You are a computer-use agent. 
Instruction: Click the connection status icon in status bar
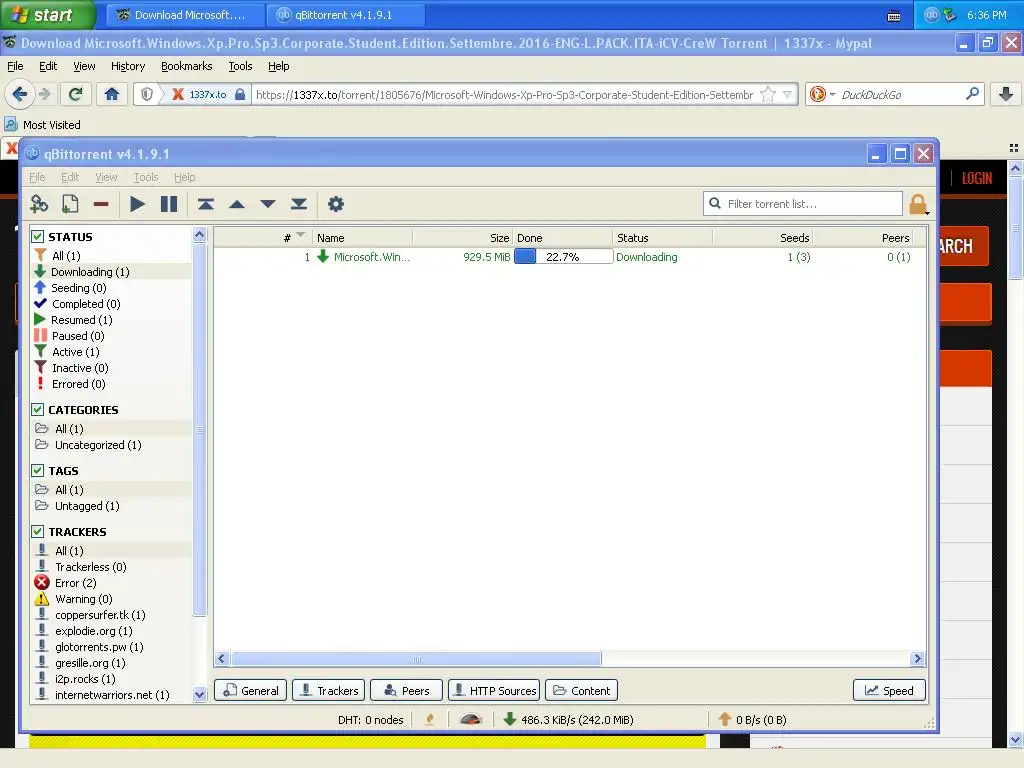[x=430, y=720]
